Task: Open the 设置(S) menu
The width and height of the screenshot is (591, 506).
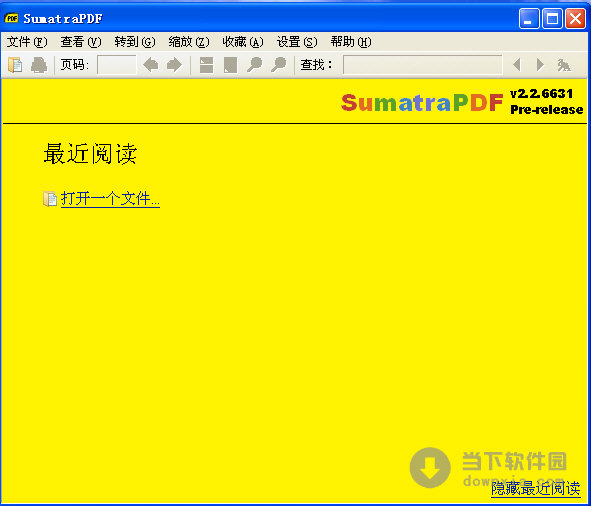Action: tap(297, 41)
